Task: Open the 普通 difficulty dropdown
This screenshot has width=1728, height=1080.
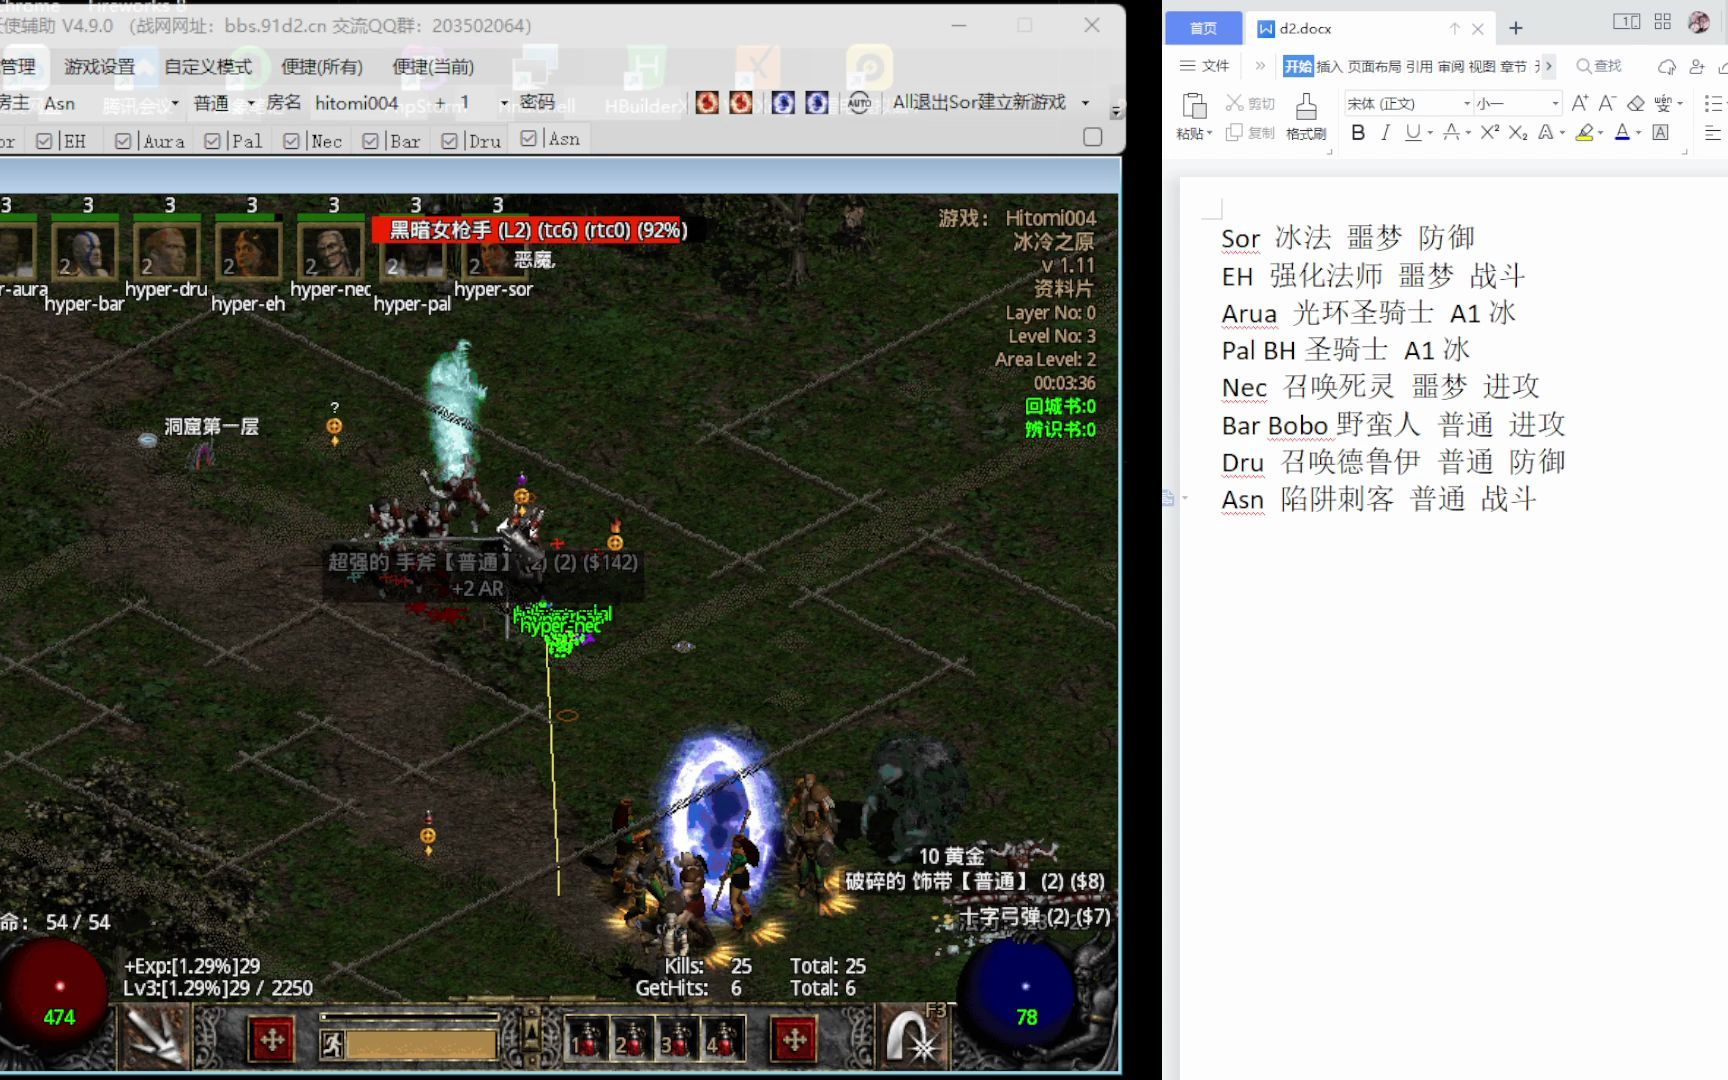Action: click(x=251, y=103)
